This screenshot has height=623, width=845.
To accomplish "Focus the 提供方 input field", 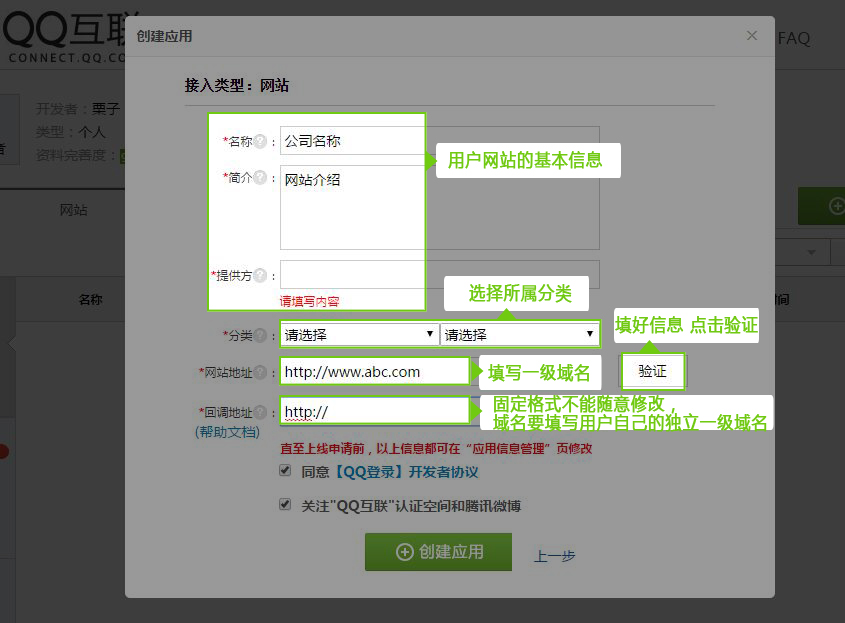I will (440, 275).
